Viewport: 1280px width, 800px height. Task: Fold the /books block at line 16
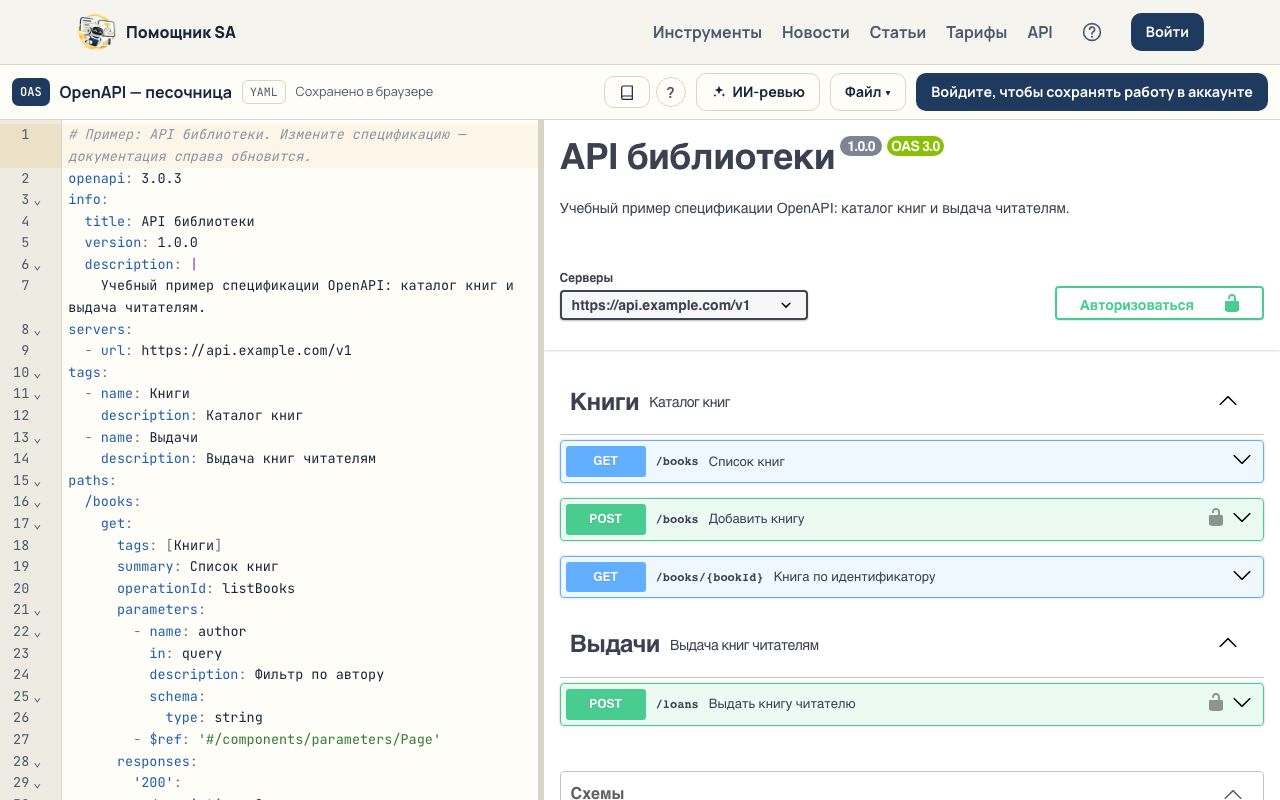click(x=37, y=504)
